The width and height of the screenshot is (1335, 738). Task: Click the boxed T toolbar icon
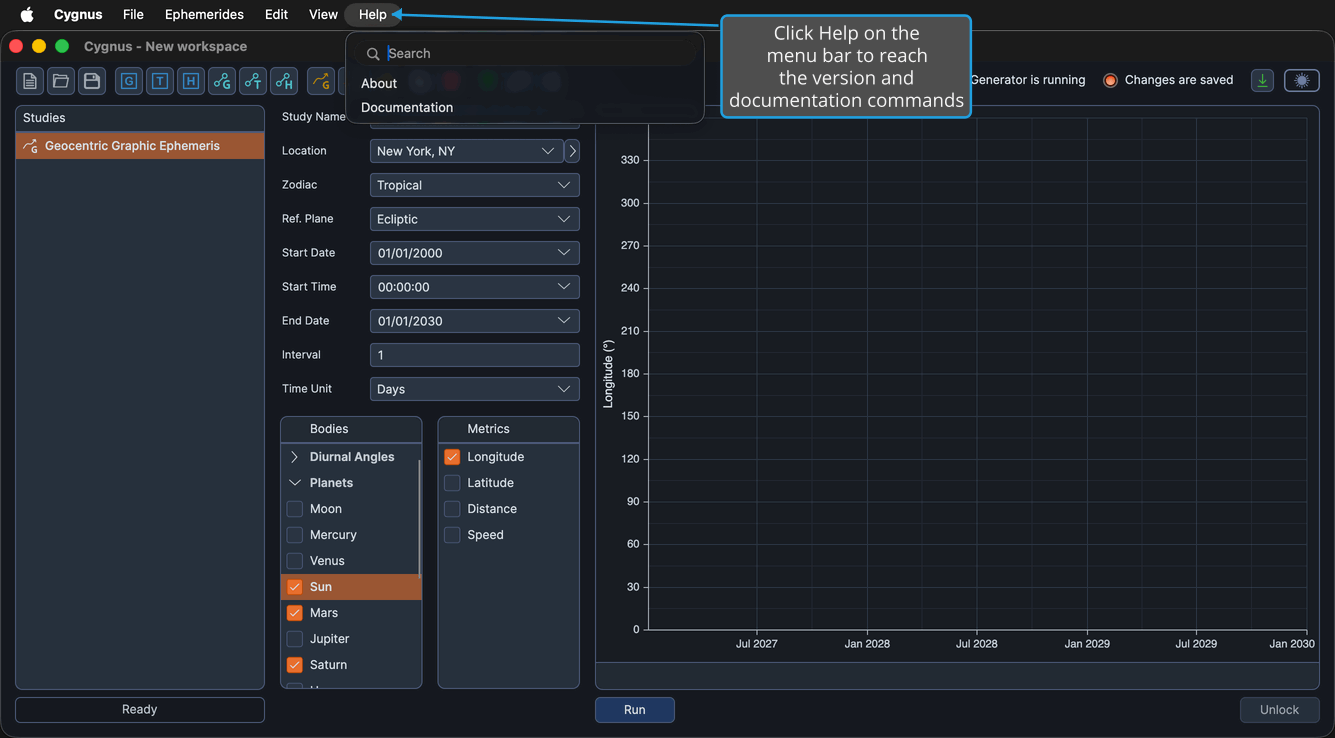160,81
